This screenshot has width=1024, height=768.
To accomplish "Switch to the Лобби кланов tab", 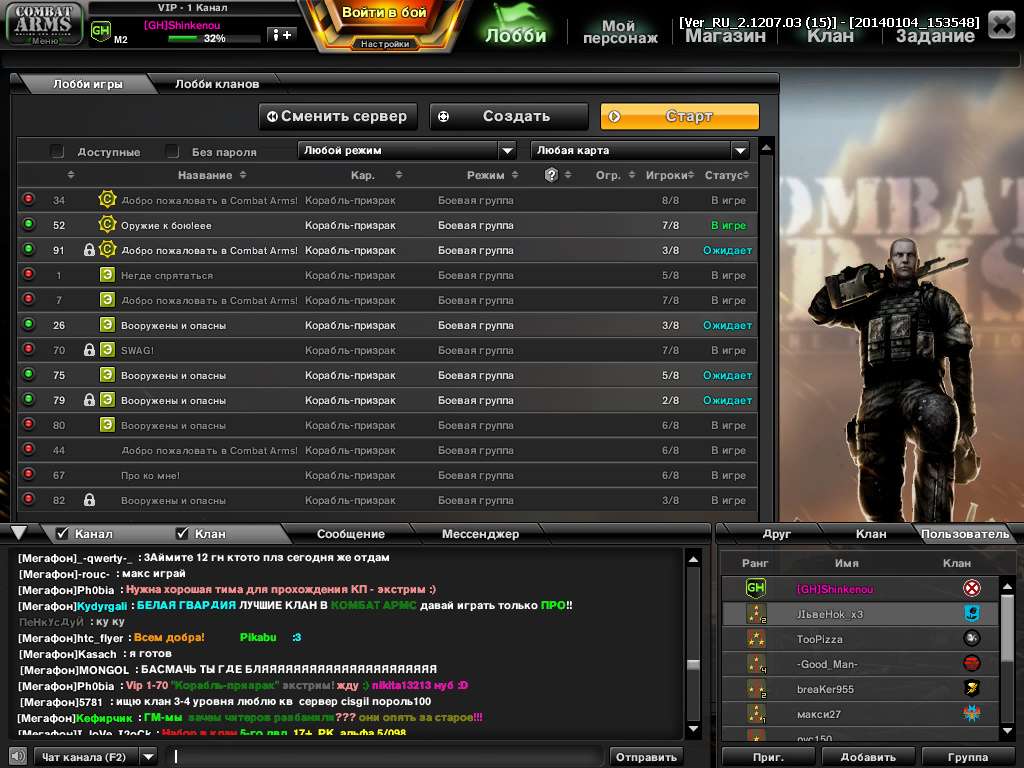I will tap(217, 84).
